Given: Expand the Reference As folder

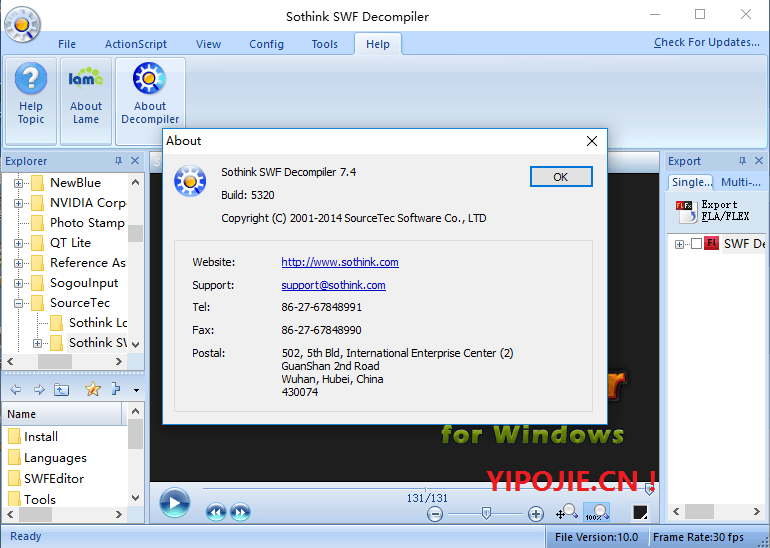Looking at the screenshot, I should coord(18,264).
